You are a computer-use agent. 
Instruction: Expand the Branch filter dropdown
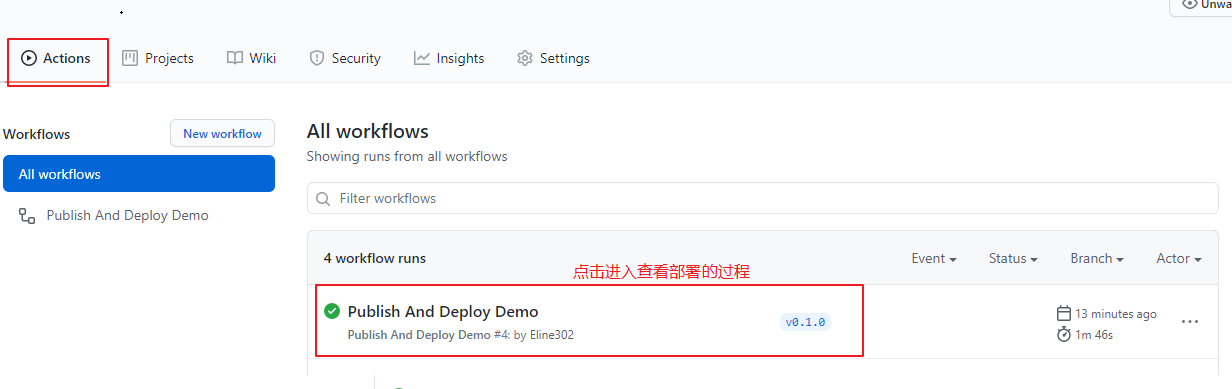pyautogui.click(x=1097, y=258)
